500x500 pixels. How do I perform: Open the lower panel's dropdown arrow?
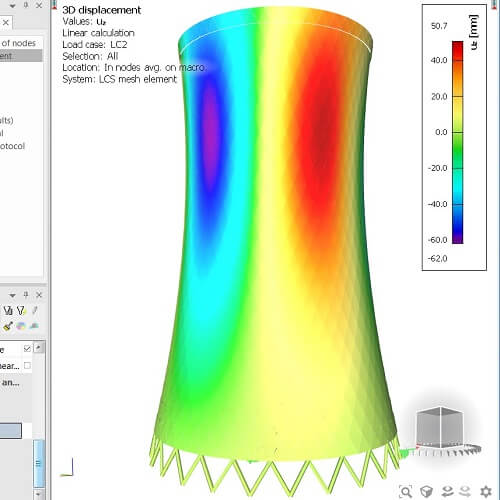click(x=12, y=295)
